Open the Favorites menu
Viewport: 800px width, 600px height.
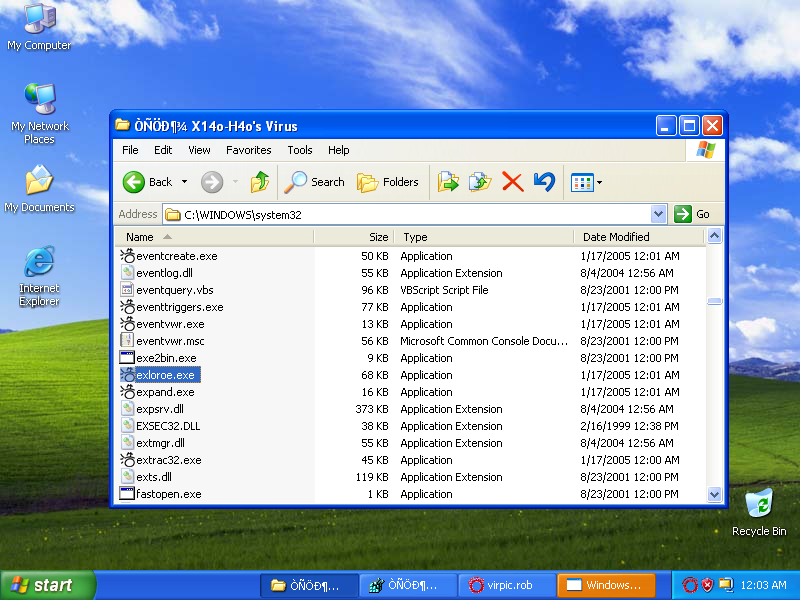(248, 150)
